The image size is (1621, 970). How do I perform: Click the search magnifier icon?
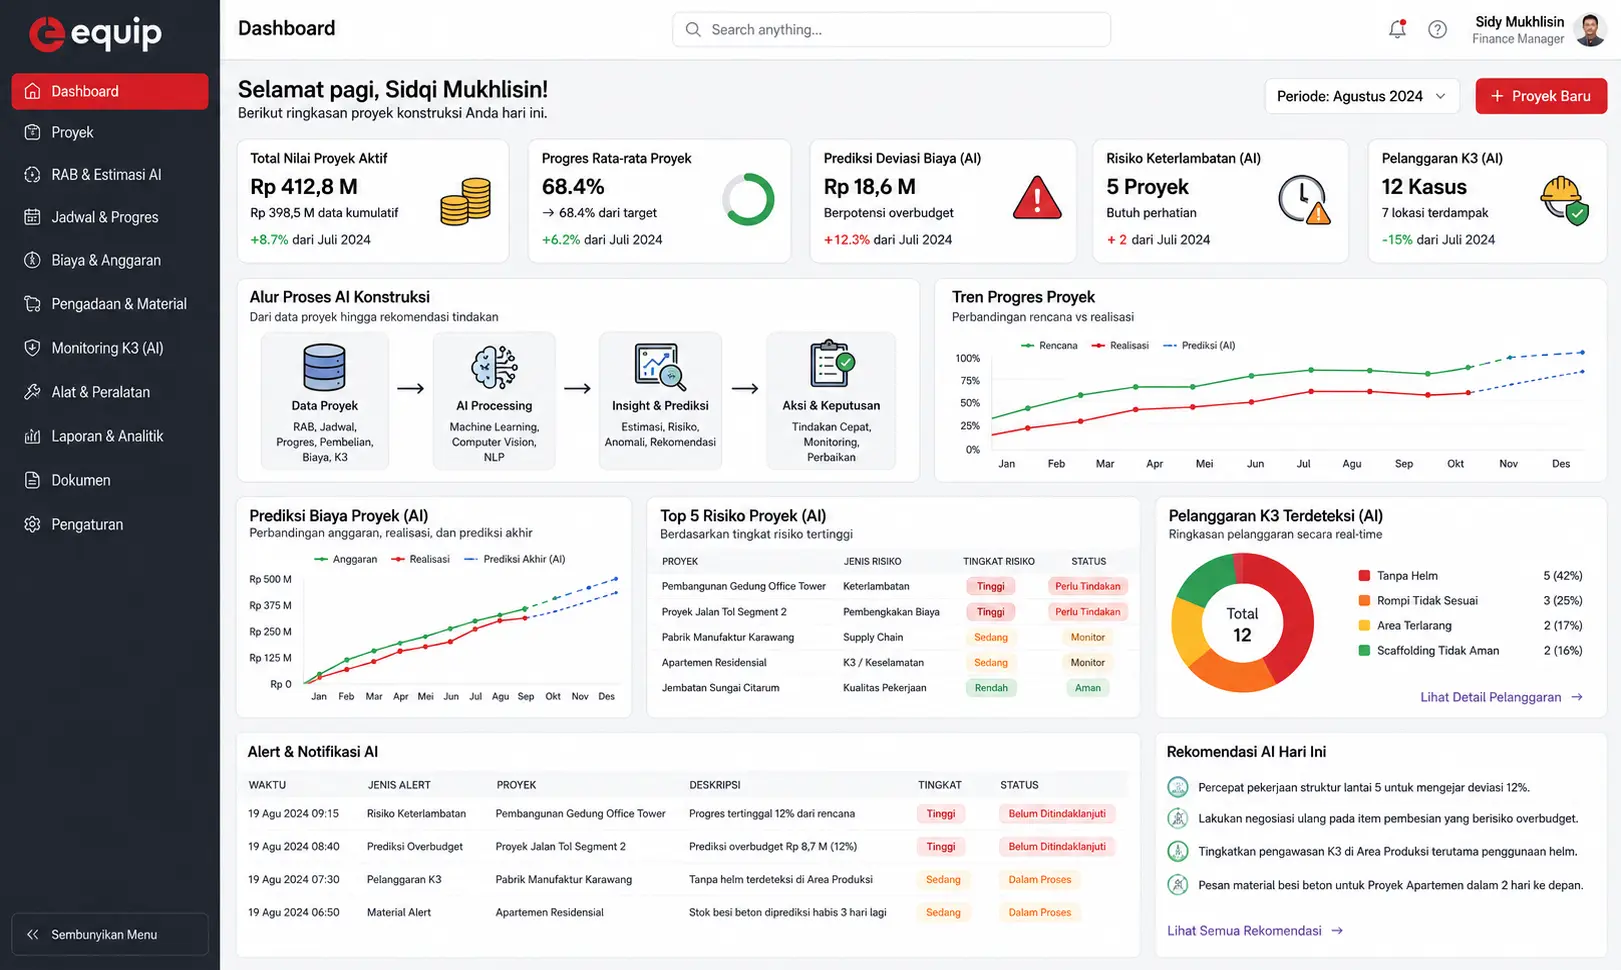693,30
